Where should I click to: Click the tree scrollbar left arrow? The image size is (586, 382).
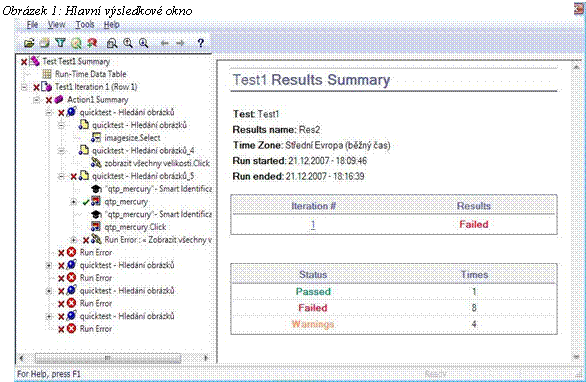(x=22, y=358)
